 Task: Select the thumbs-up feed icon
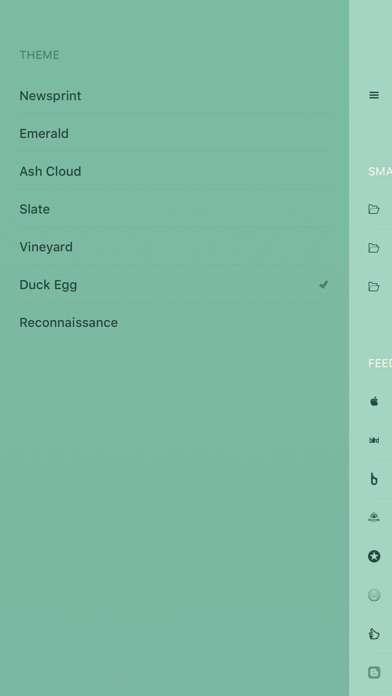point(374,634)
